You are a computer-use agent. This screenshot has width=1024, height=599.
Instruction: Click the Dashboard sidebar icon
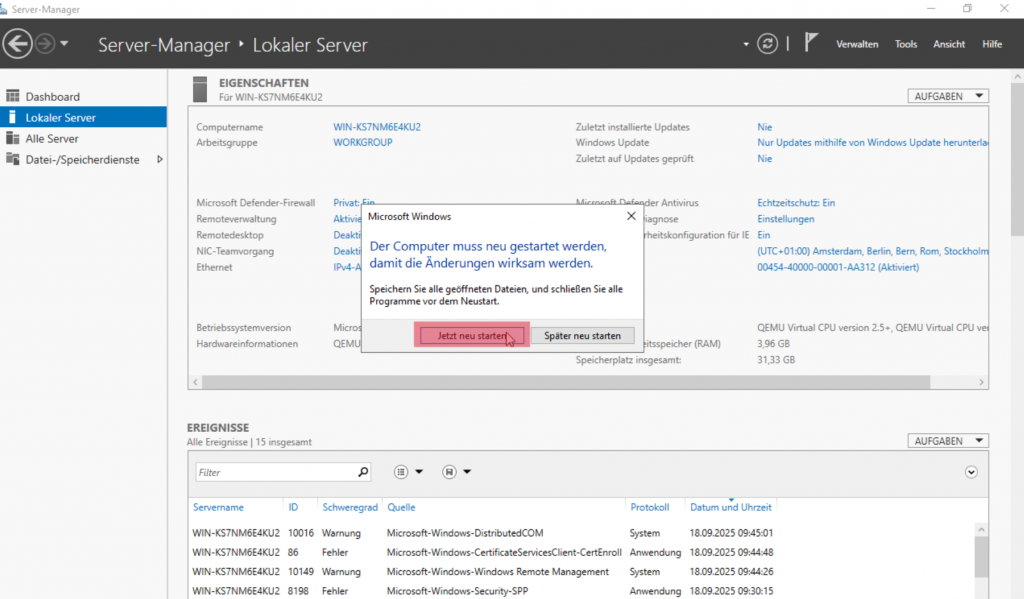13,96
